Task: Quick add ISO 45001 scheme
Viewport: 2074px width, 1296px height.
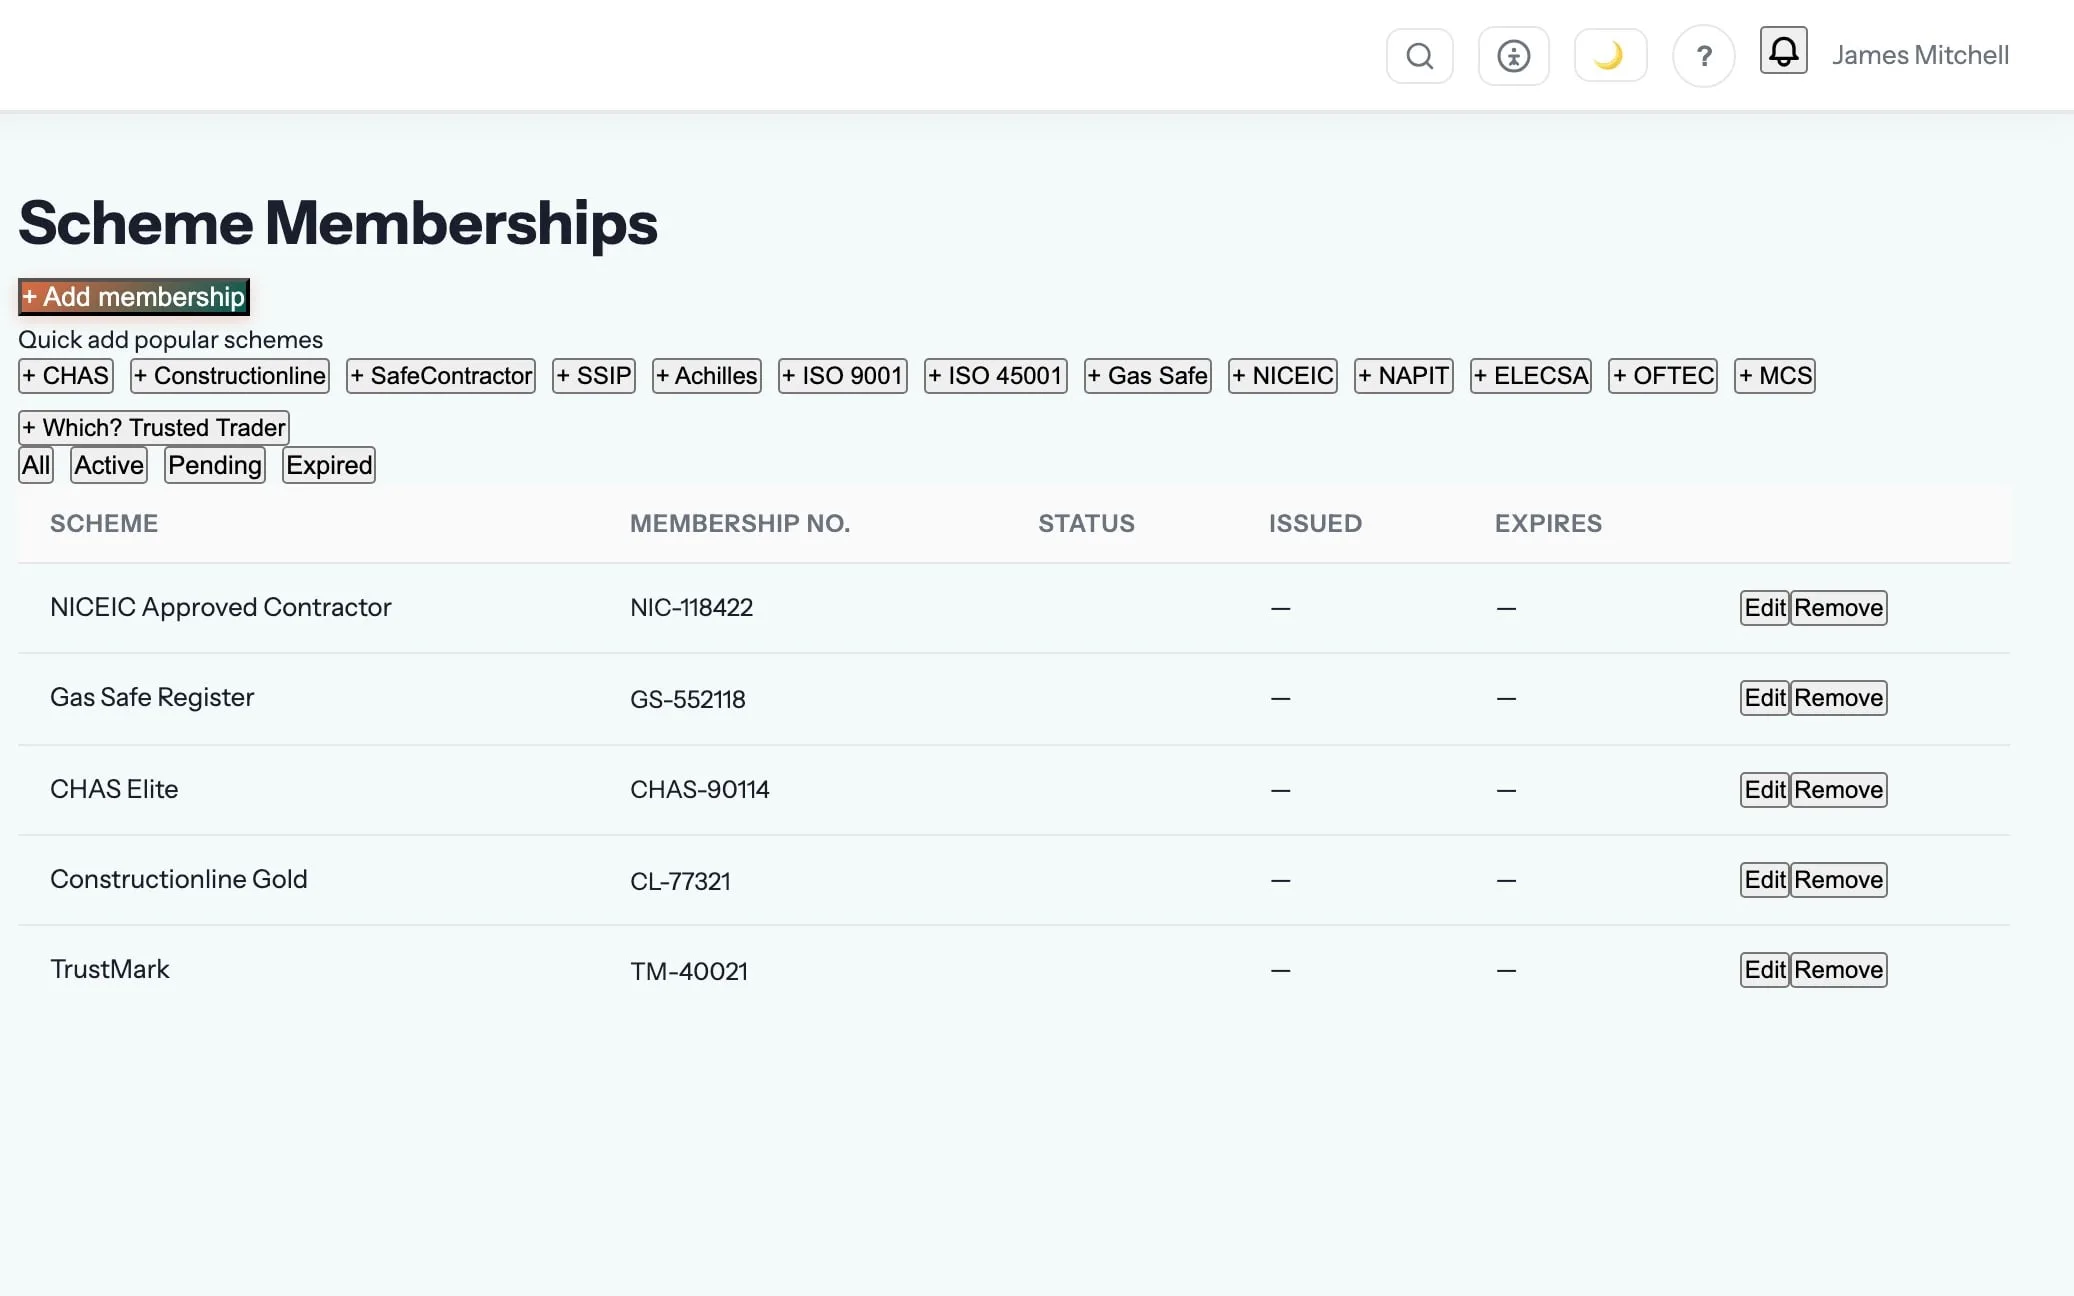Action: 996,376
